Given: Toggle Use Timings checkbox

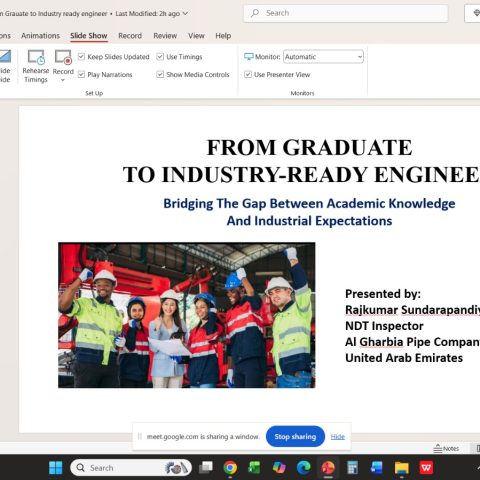Looking at the screenshot, I should [160, 57].
